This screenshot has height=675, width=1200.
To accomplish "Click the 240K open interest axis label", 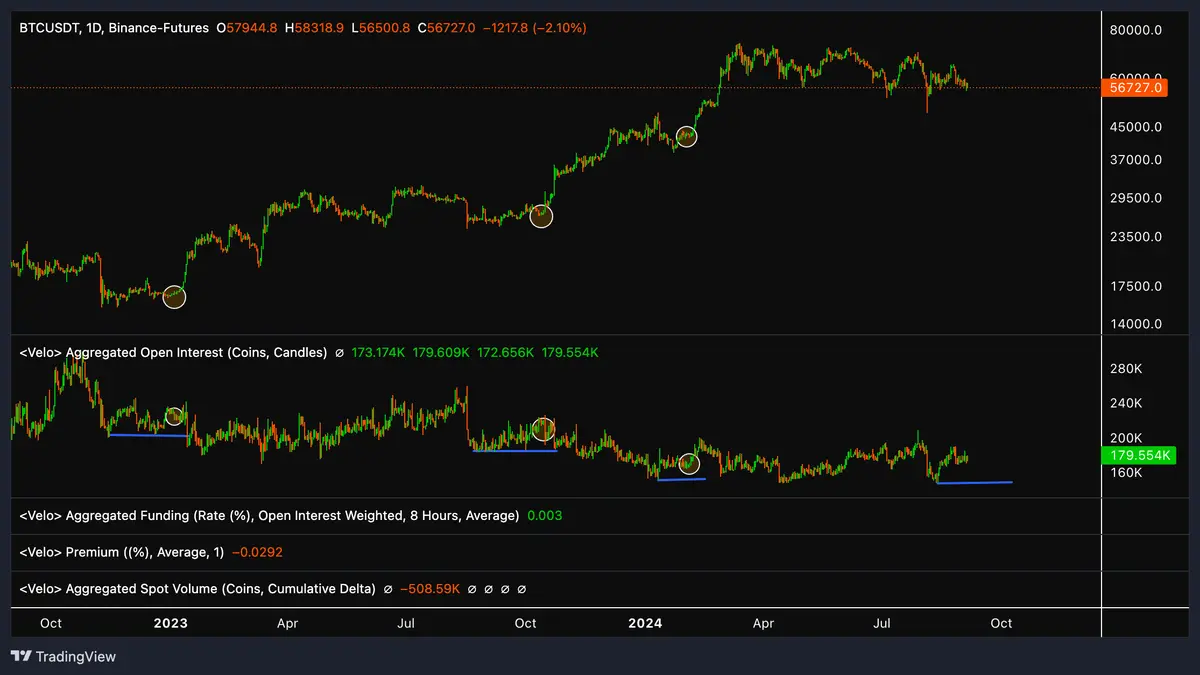I will (x=1126, y=403).
